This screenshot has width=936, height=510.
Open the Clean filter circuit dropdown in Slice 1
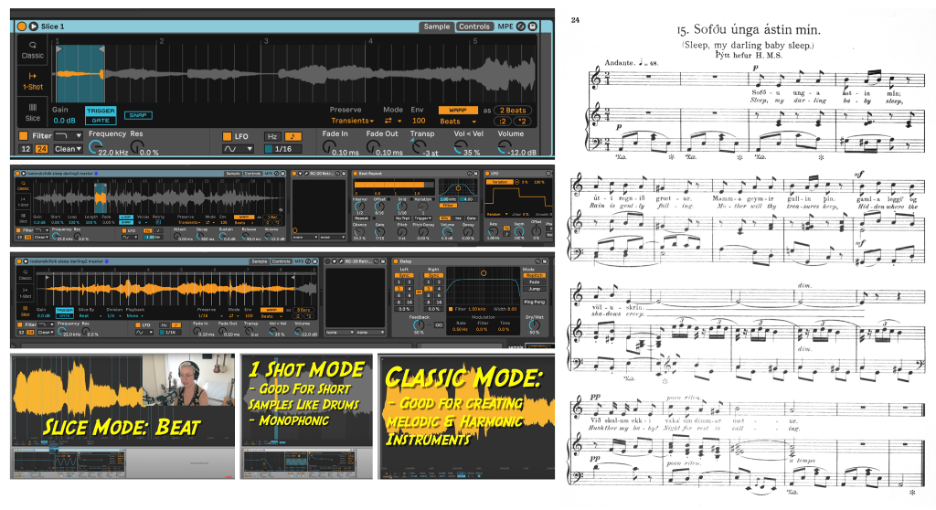click(68, 149)
